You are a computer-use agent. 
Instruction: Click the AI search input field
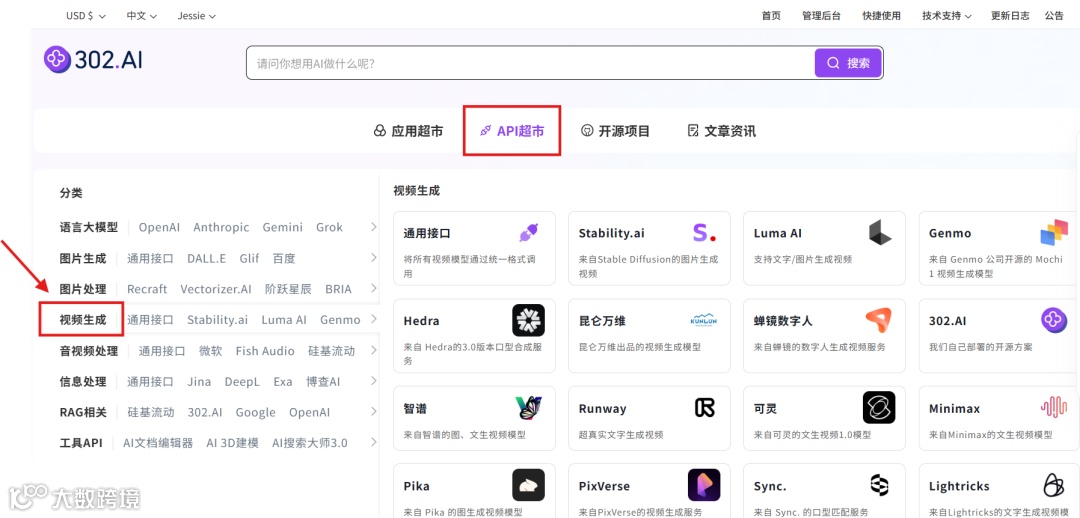(530, 63)
